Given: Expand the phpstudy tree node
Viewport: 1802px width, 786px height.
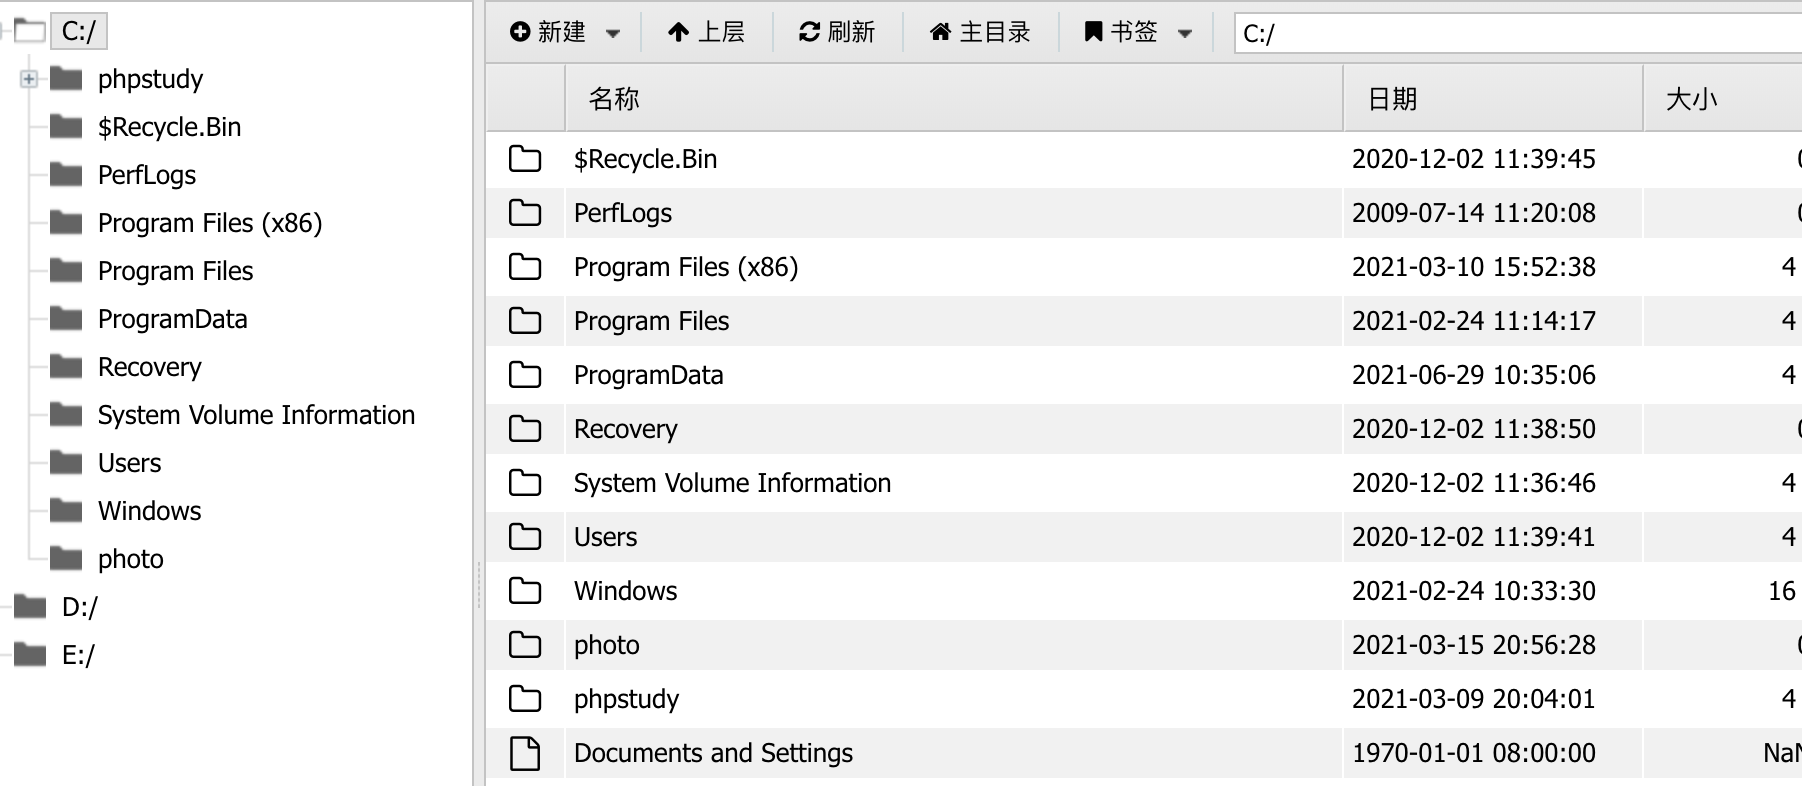Looking at the screenshot, I should click(x=29, y=79).
